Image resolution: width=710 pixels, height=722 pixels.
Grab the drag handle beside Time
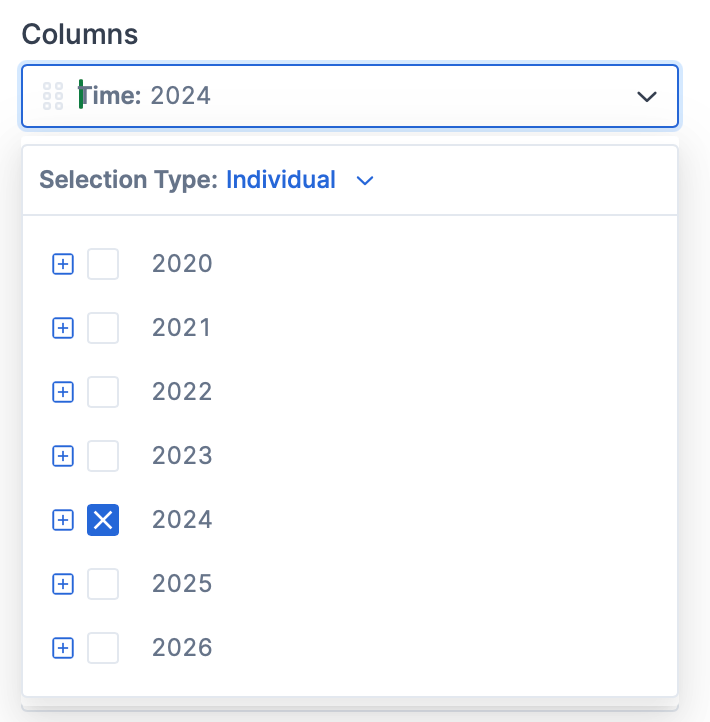coord(53,96)
